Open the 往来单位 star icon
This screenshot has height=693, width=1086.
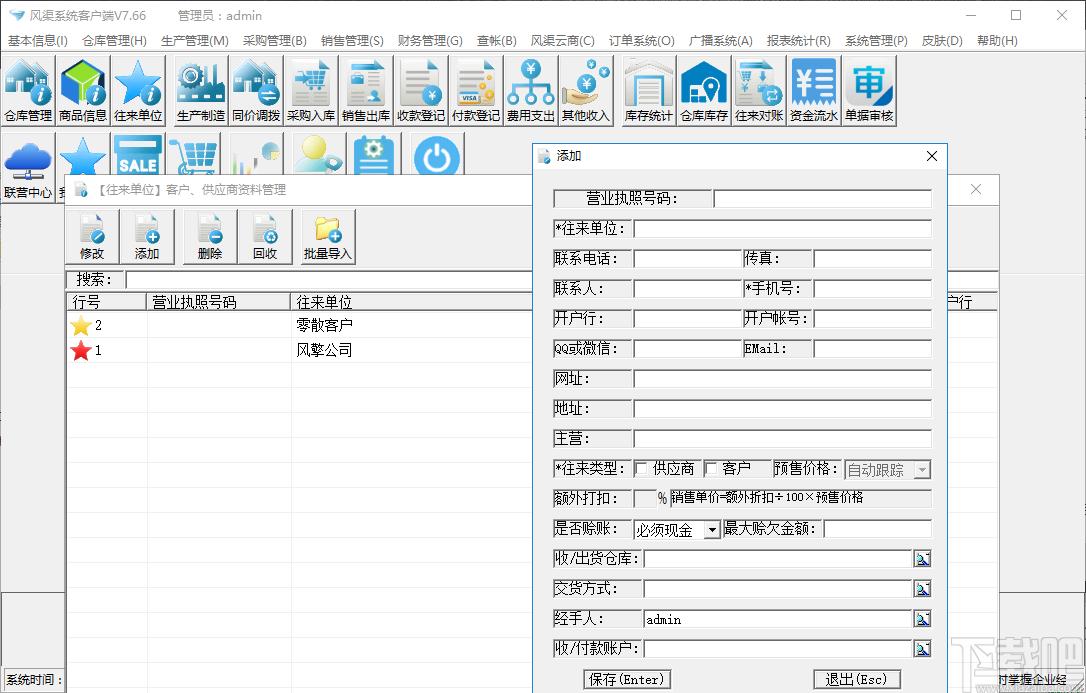click(138, 91)
